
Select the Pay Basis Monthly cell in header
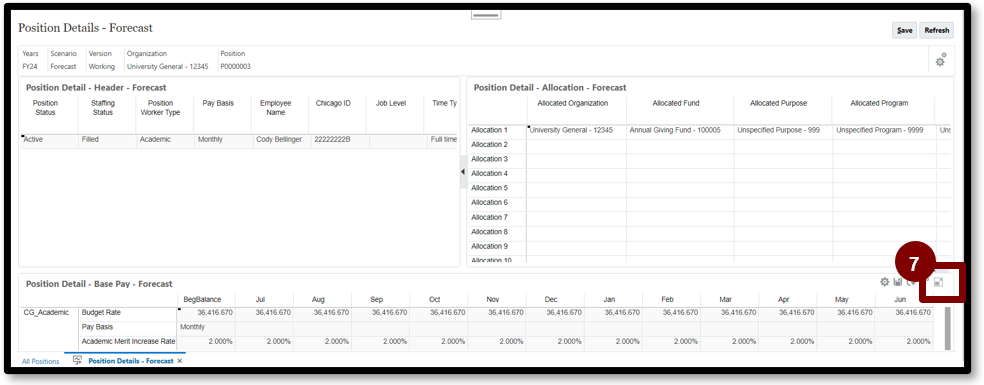[223, 140]
